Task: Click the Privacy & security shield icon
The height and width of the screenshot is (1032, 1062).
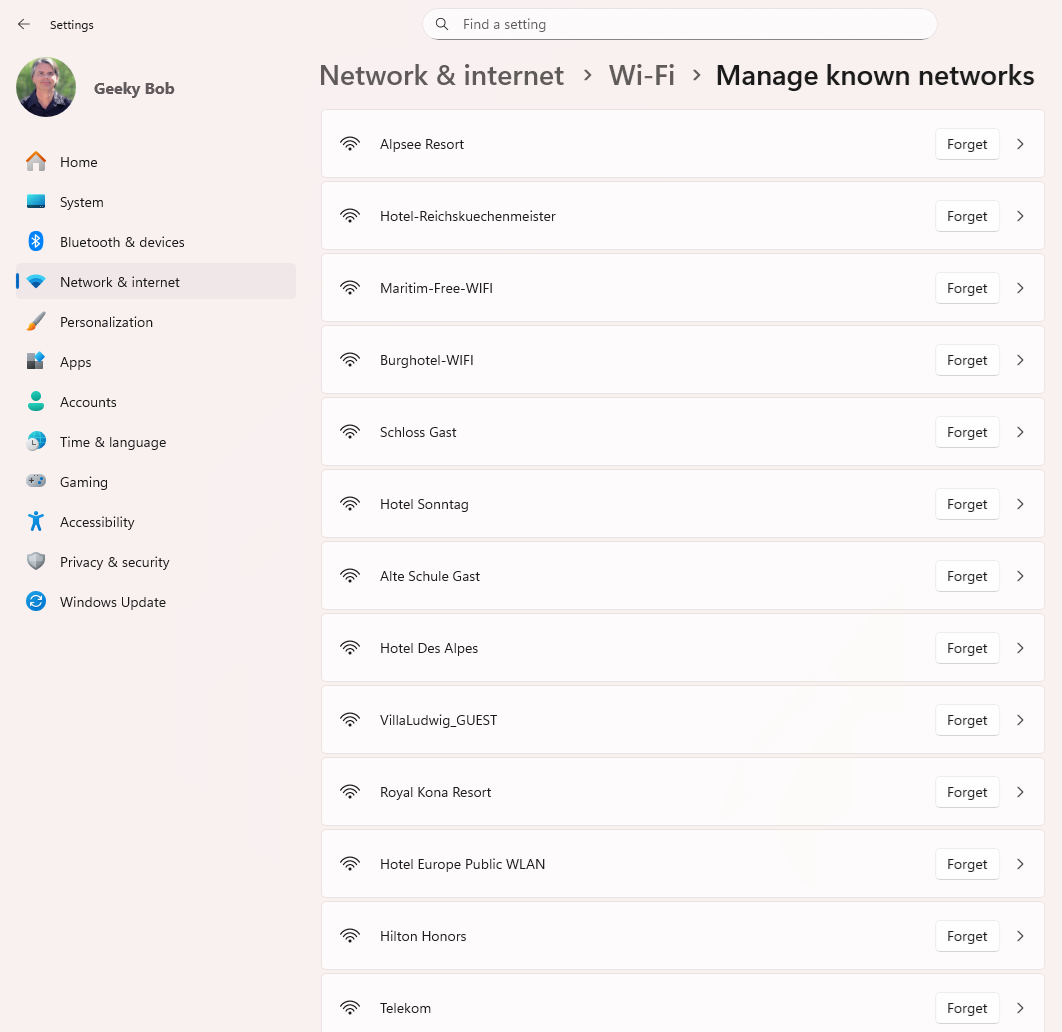Action: tap(36, 562)
